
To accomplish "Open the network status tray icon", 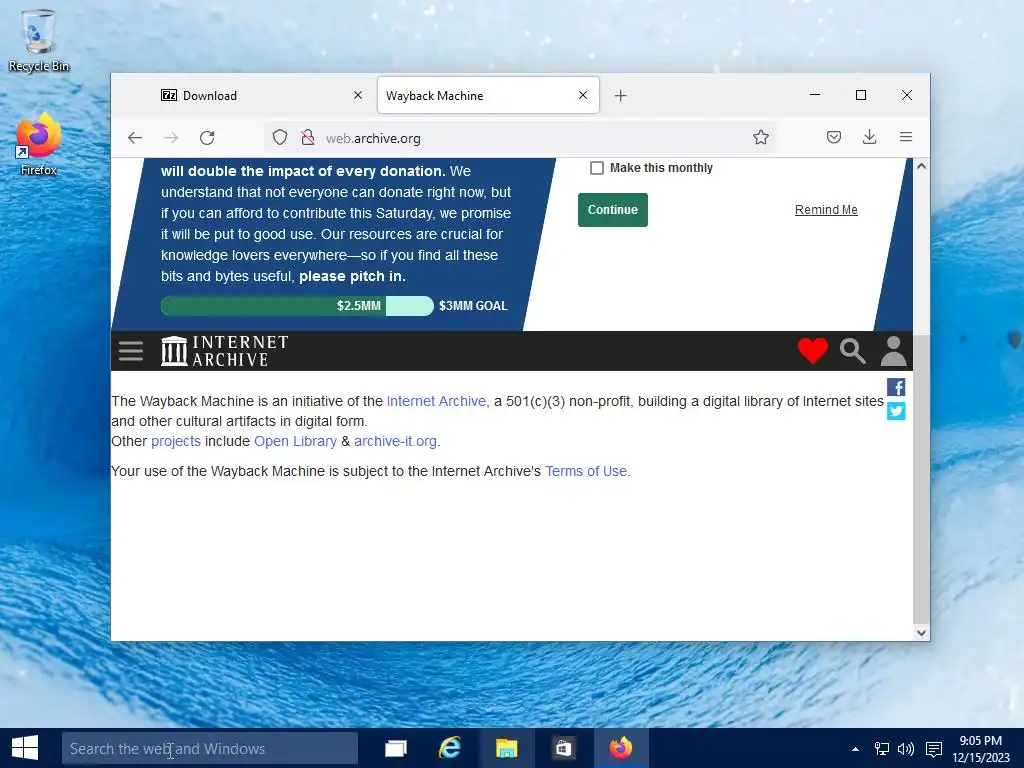I will coord(882,749).
